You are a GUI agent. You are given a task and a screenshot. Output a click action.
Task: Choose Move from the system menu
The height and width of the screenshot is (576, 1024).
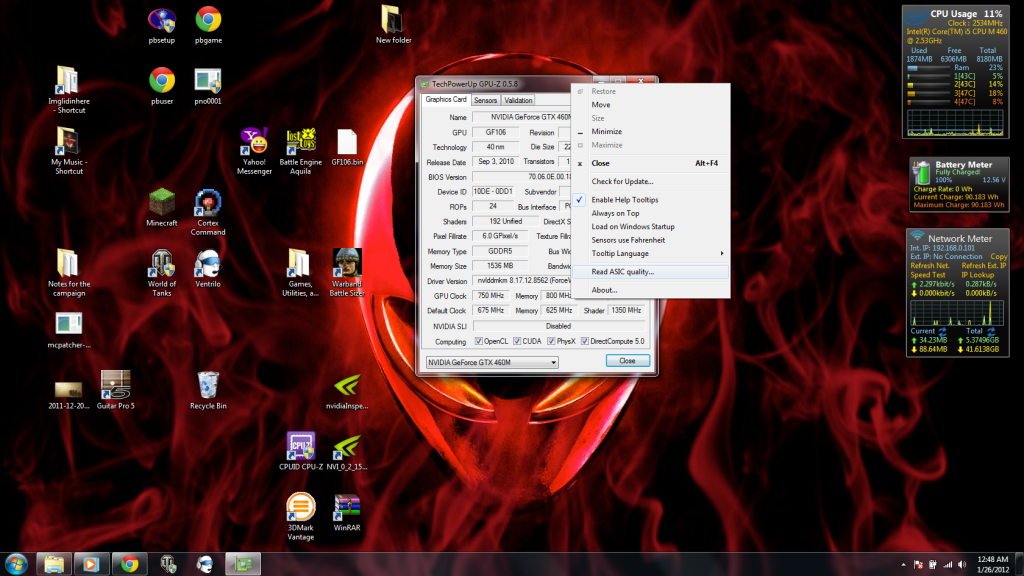pos(650,104)
